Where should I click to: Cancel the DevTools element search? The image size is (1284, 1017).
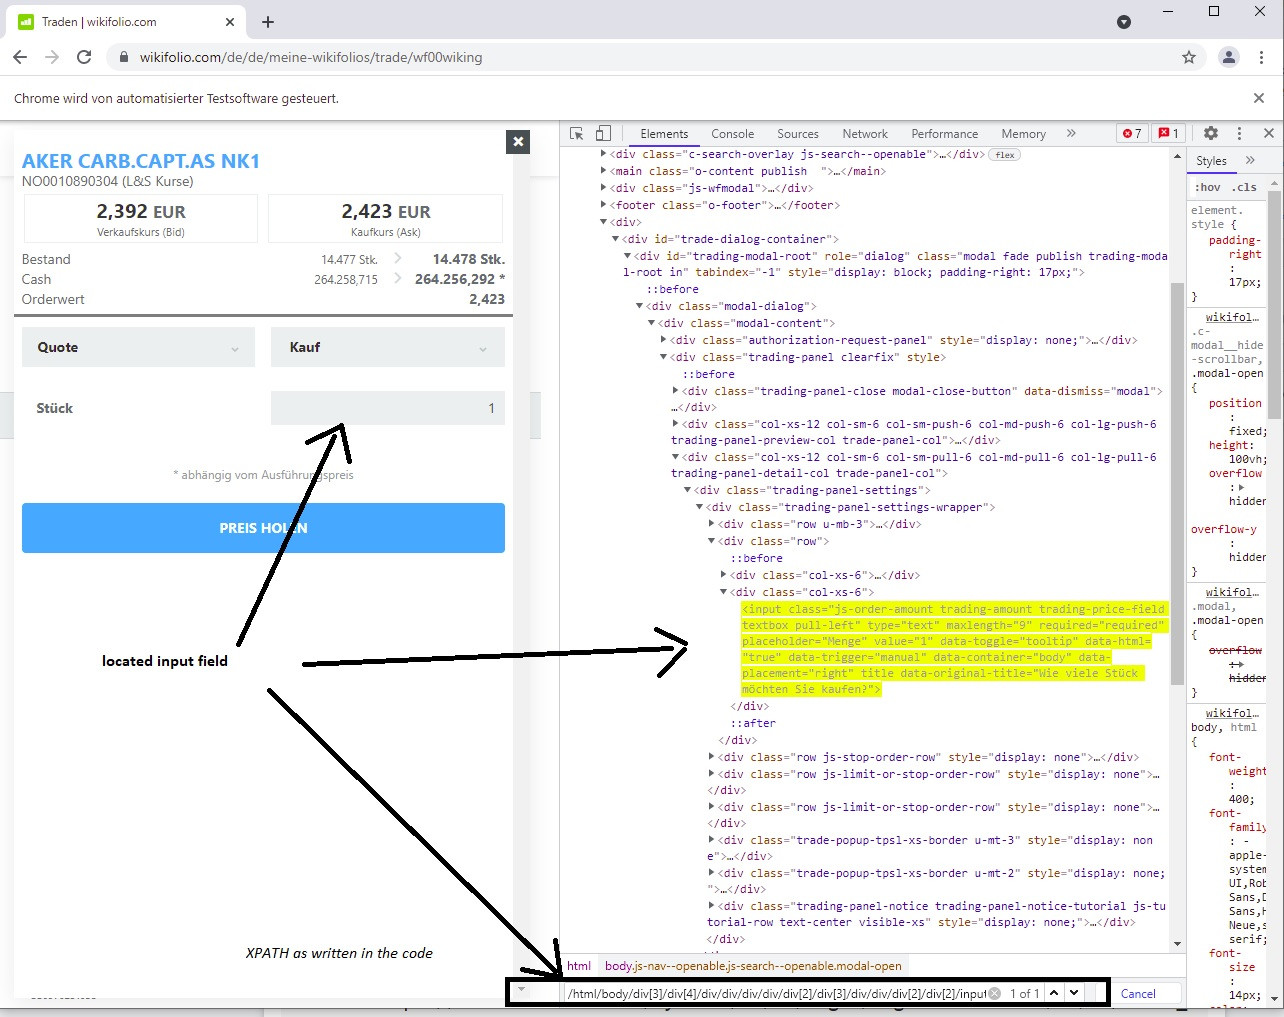(1138, 993)
